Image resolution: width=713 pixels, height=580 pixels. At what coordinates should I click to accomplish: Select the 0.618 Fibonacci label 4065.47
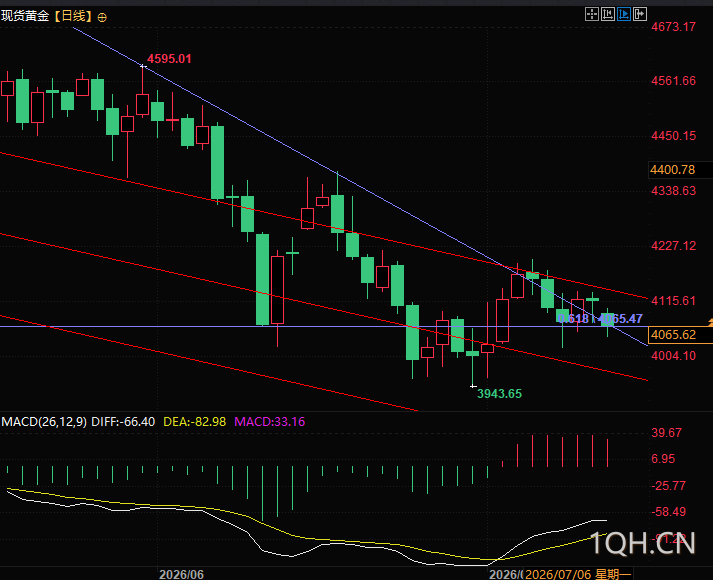point(600,319)
